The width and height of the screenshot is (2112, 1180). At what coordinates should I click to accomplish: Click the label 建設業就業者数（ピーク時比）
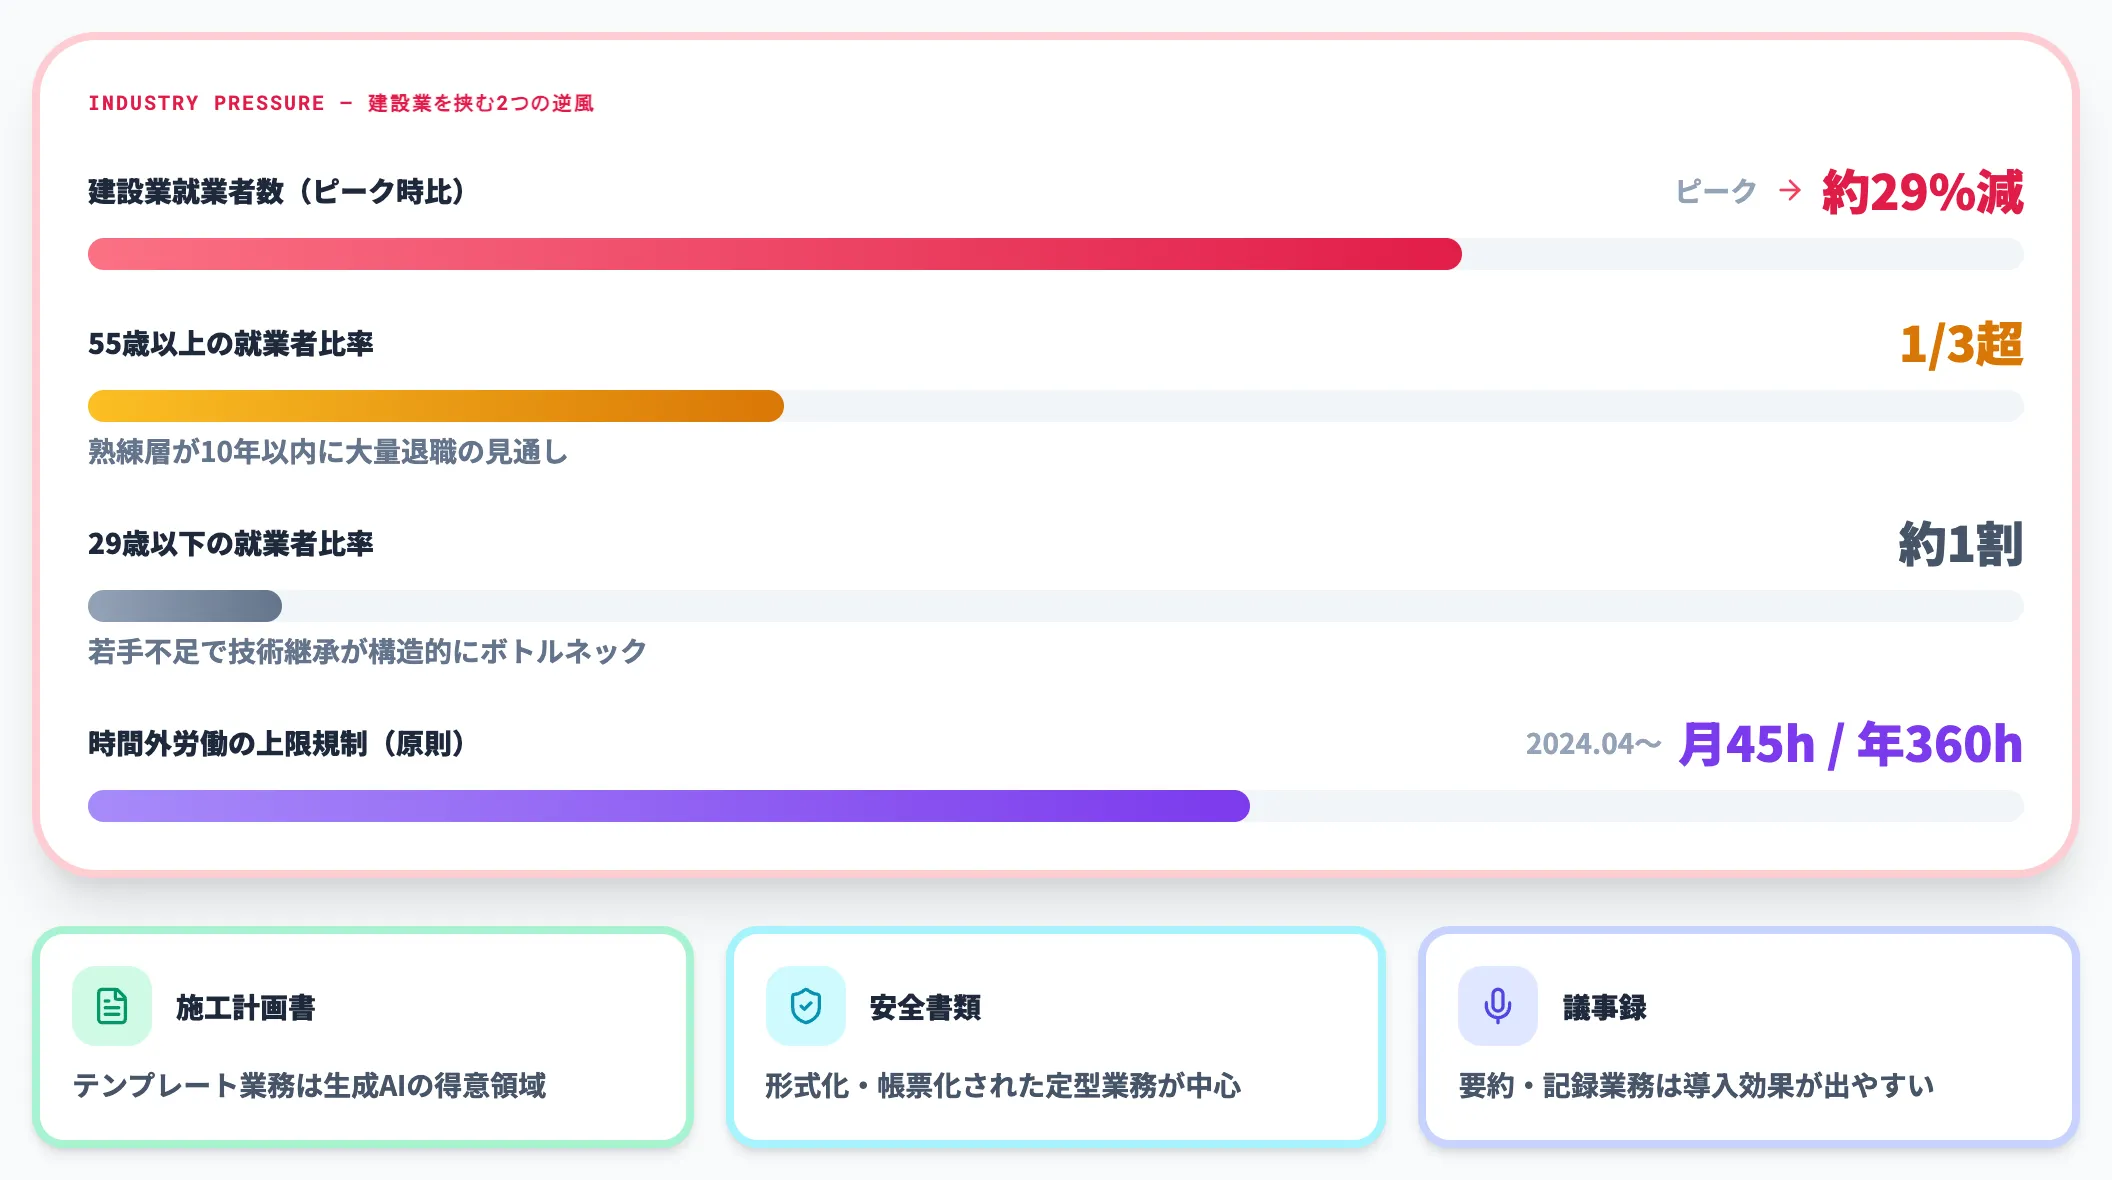277,191
